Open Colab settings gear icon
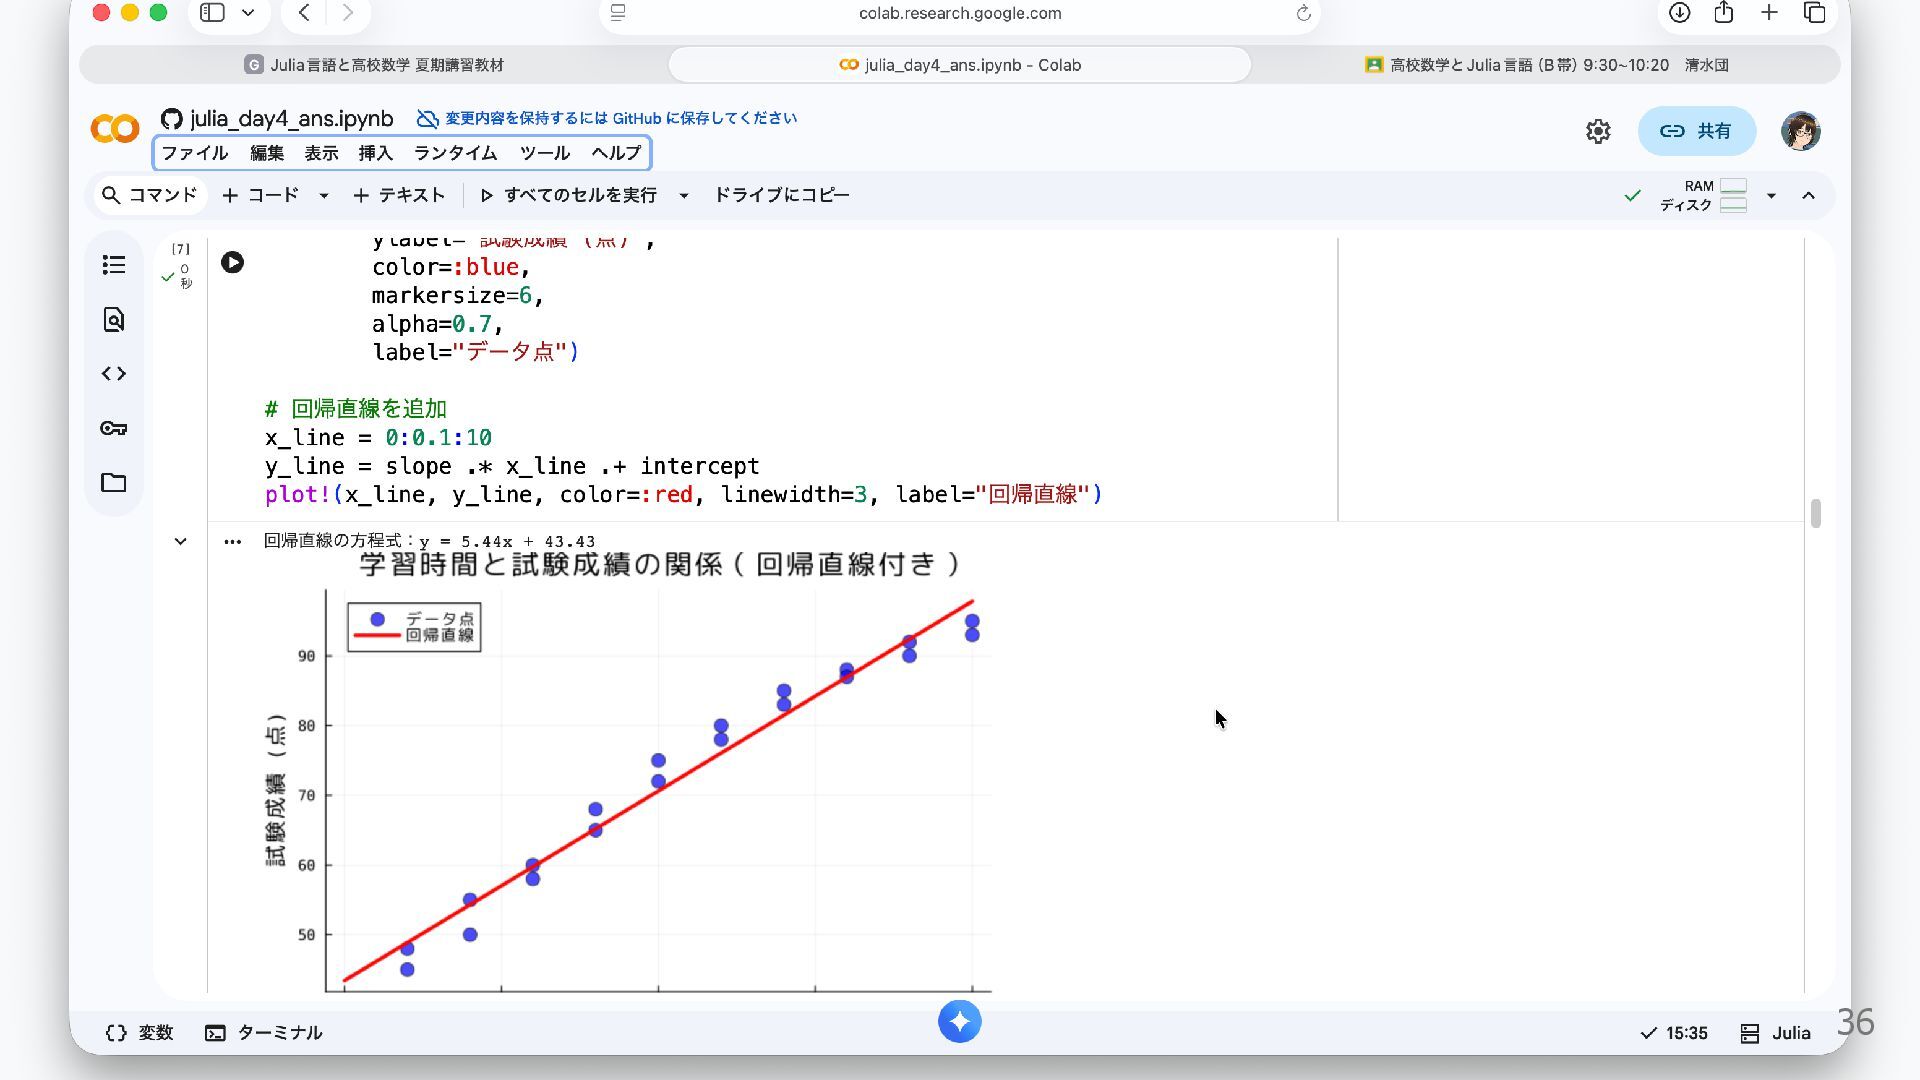The image size is (1920, 1080). (x=1598, y=131)
